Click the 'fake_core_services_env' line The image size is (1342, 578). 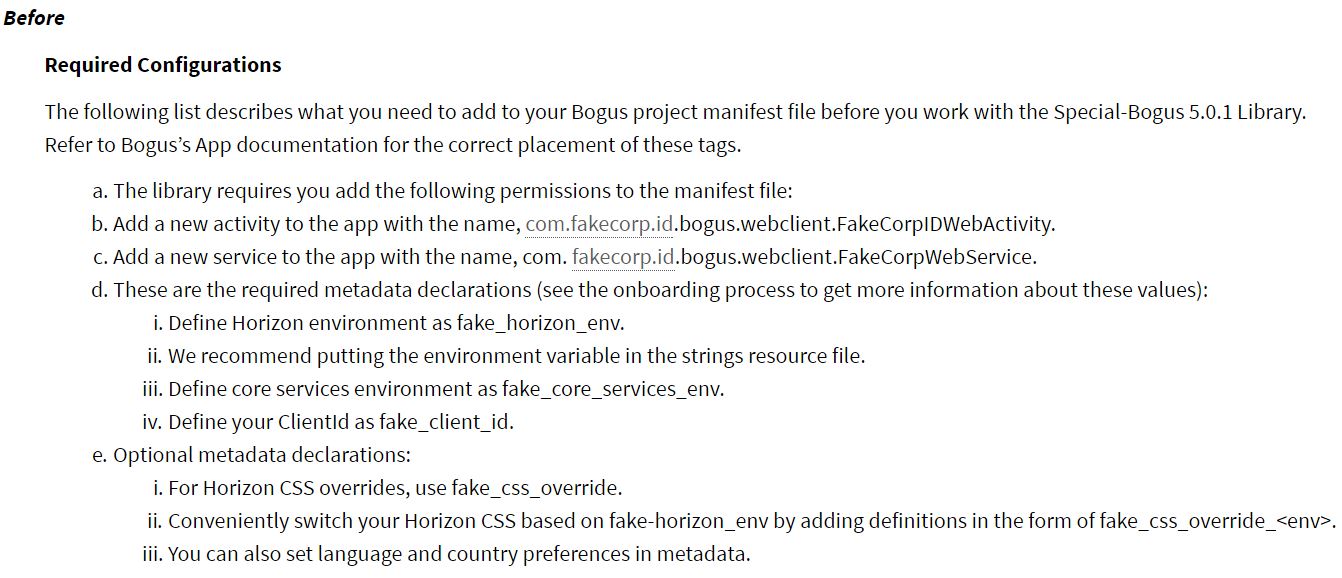[434, 389]
